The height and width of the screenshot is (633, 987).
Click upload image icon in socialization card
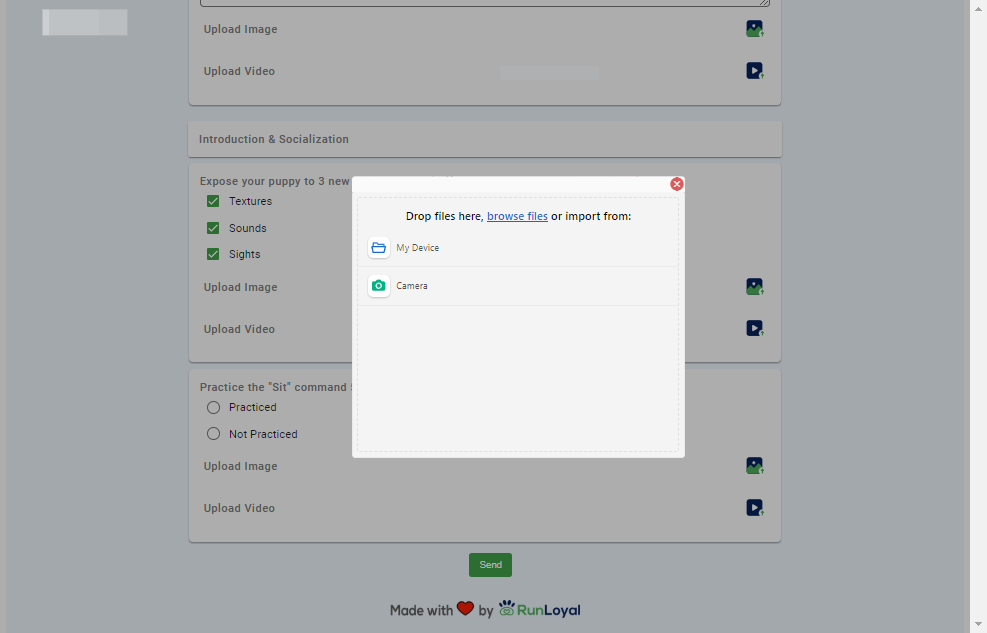[x=755, y=287]
